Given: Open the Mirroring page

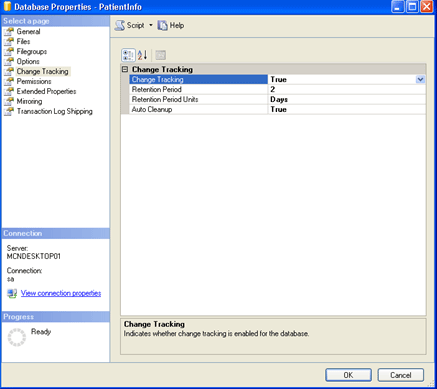Looking at the screenshot, I should 29,101.
